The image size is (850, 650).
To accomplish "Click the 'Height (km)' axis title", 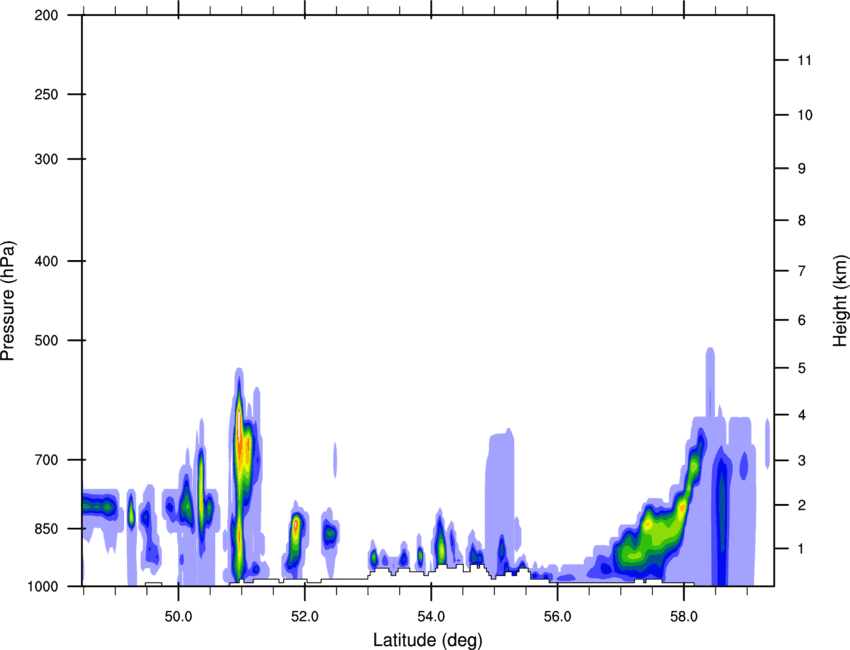I will coord(840,300).
